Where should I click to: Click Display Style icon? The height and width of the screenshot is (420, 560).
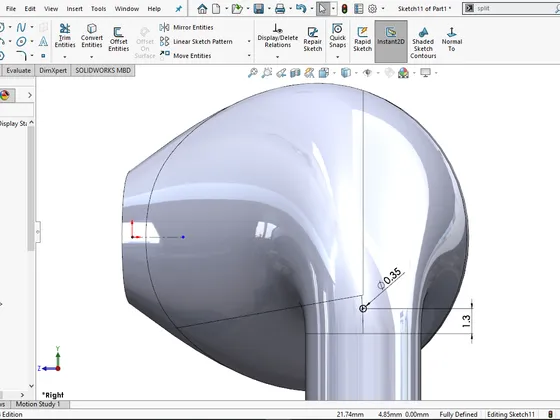[345, 73]
